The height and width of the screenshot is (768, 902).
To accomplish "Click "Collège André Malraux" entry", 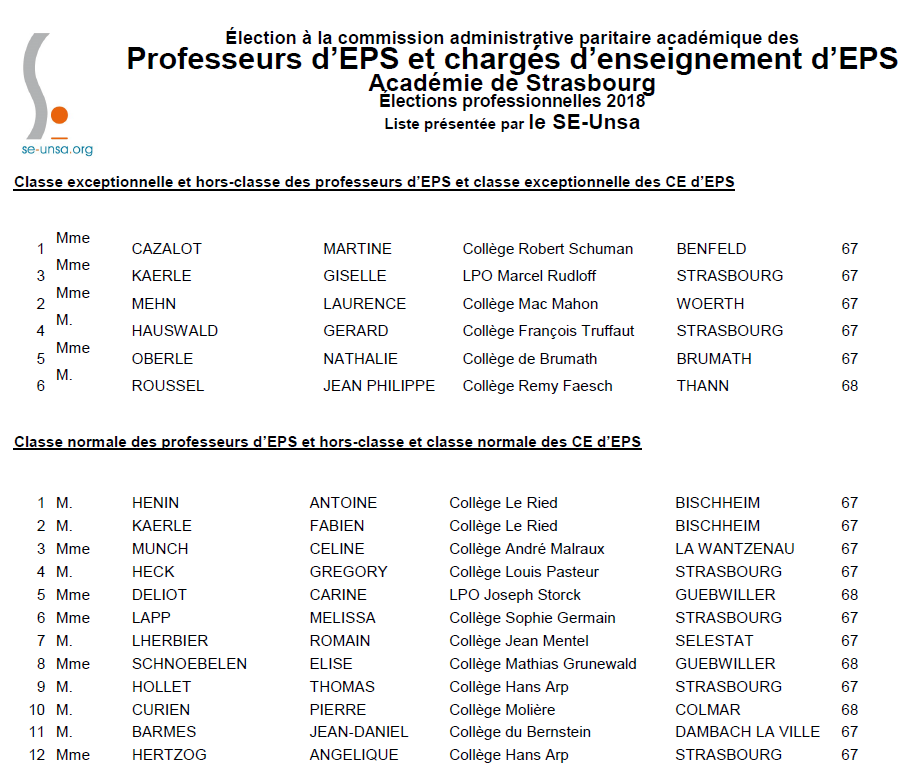I will (526, 549).
